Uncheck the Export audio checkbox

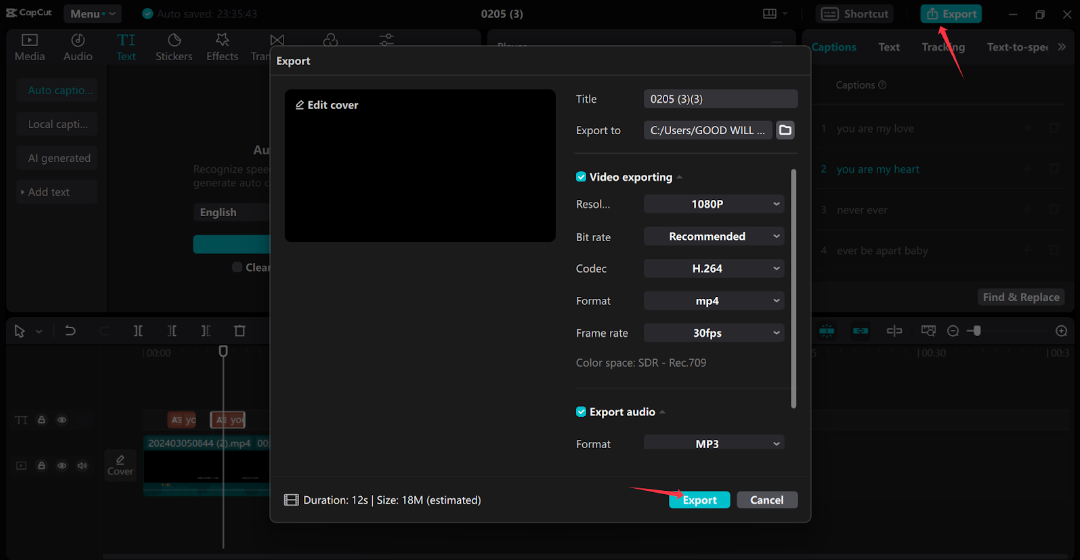point(581,412)
